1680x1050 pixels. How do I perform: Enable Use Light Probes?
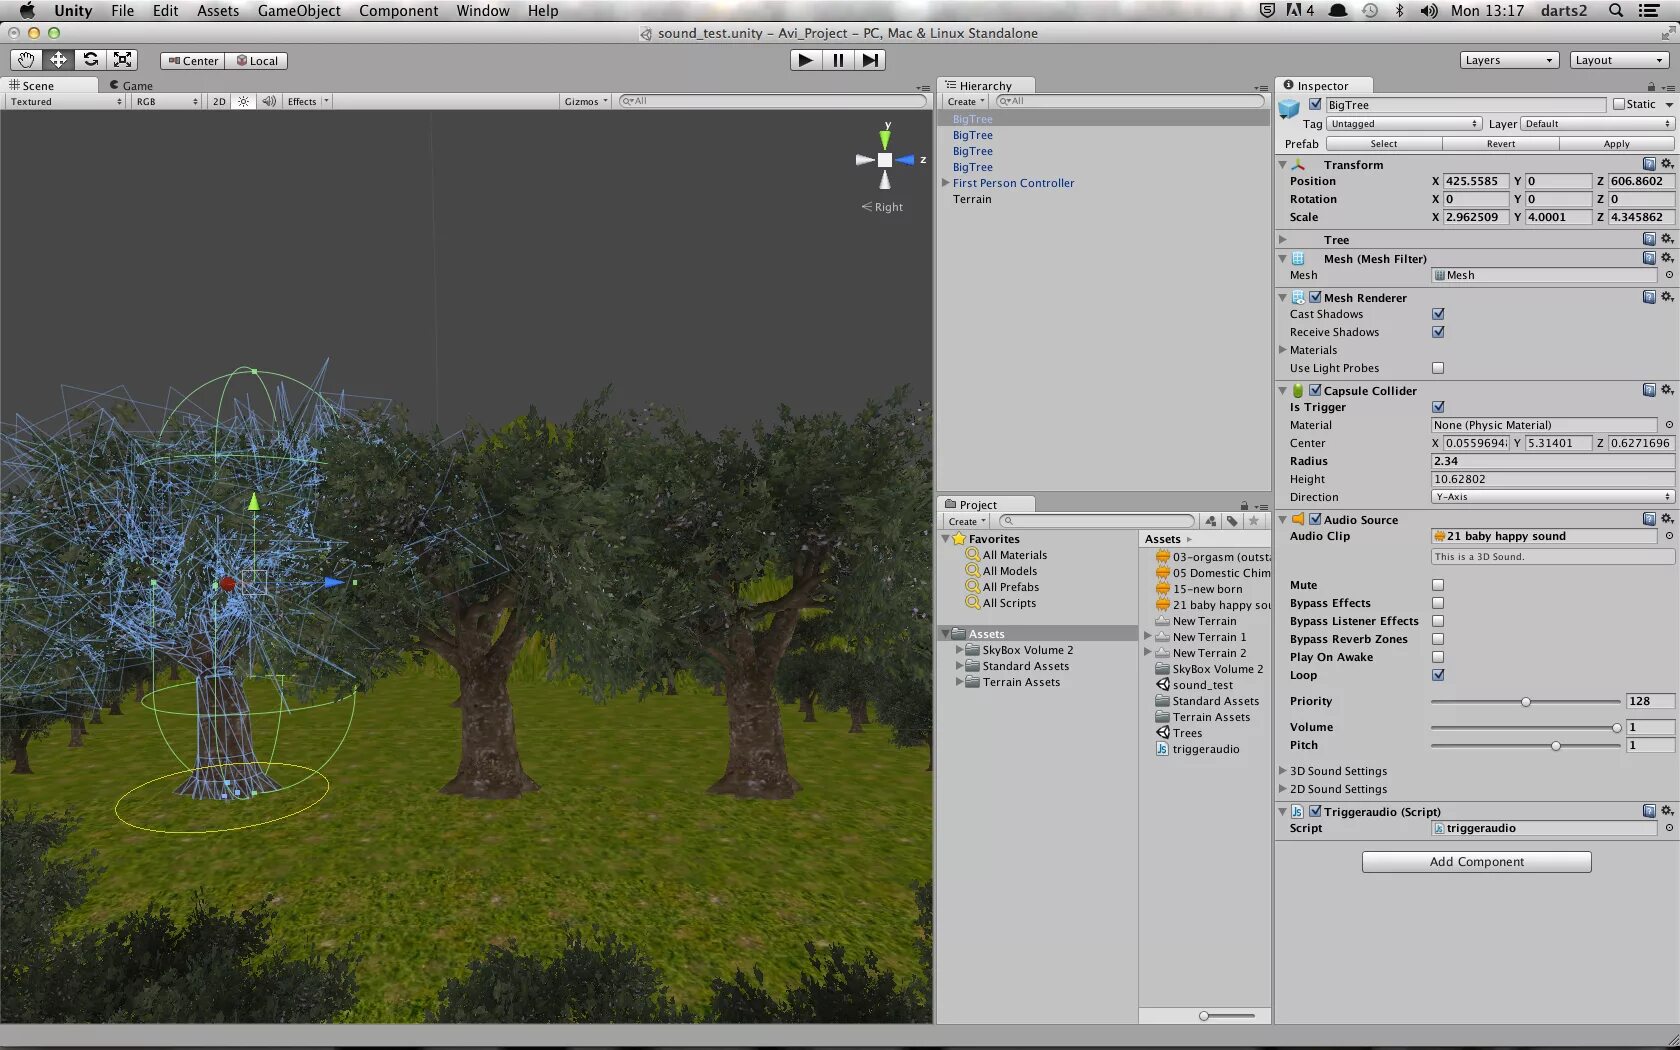(1438, 368)
